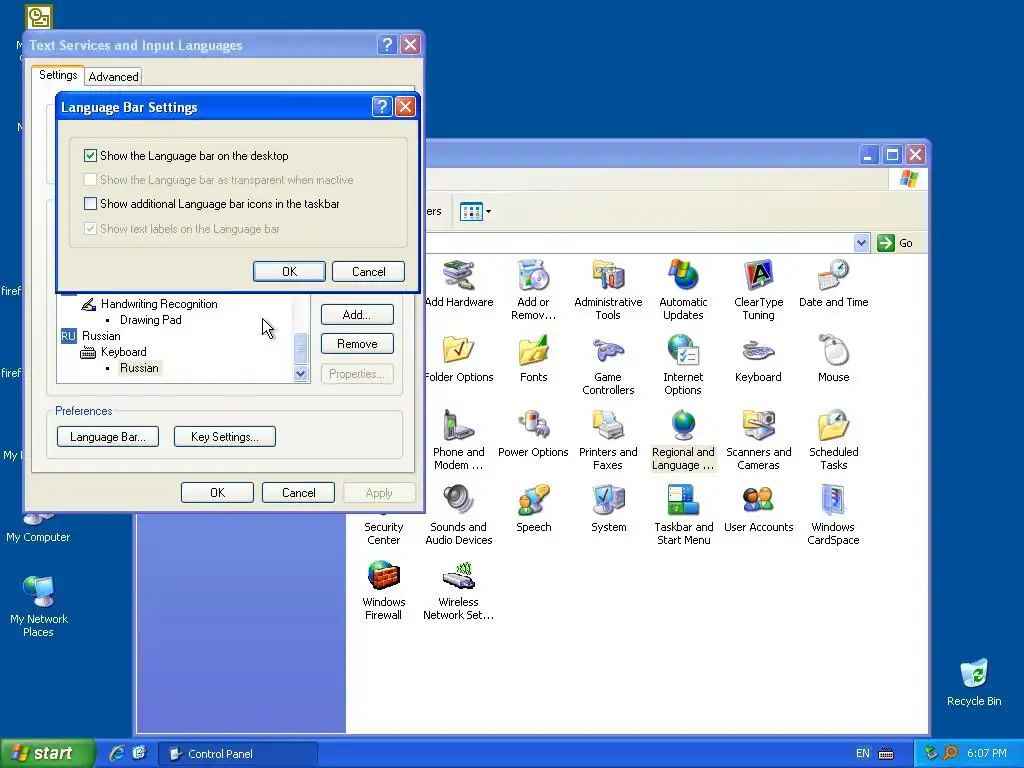
Task: Confirm Language Bar Settings with OK
Action: pyautogui.click(x=289, y=272)
